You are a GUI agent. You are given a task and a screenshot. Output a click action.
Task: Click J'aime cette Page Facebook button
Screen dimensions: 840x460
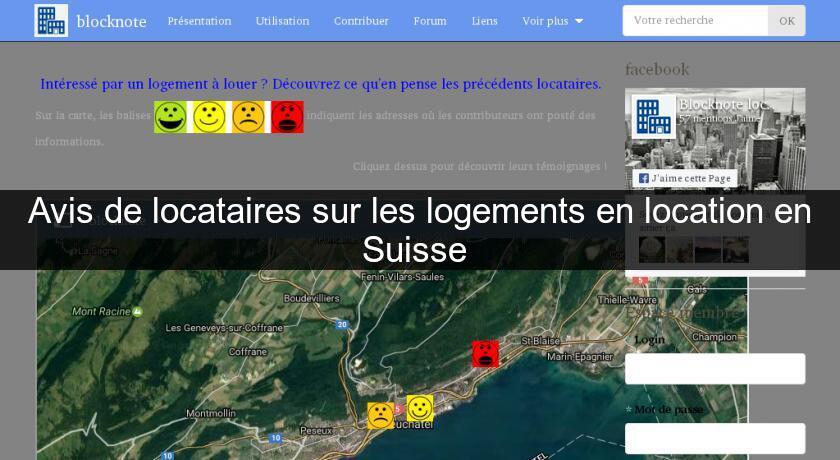pyautogui.click(x=685, y=178)
